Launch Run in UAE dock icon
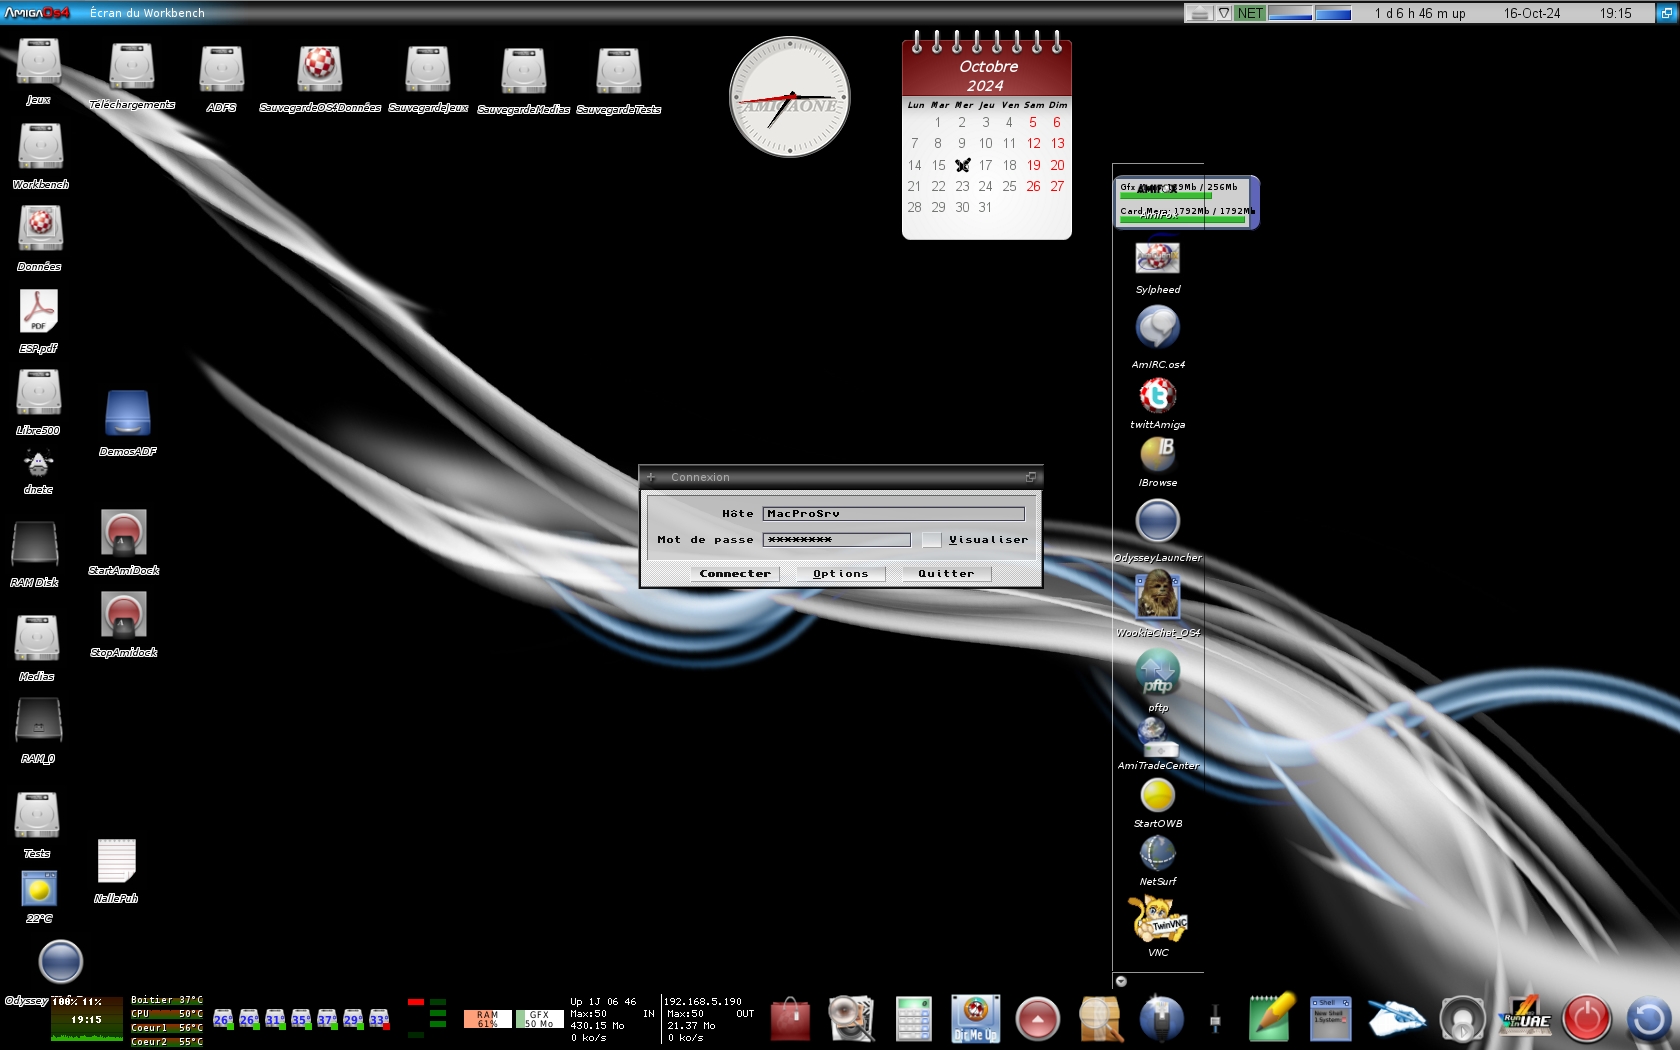The image size is (1680, 1050). point(1525,1019)
